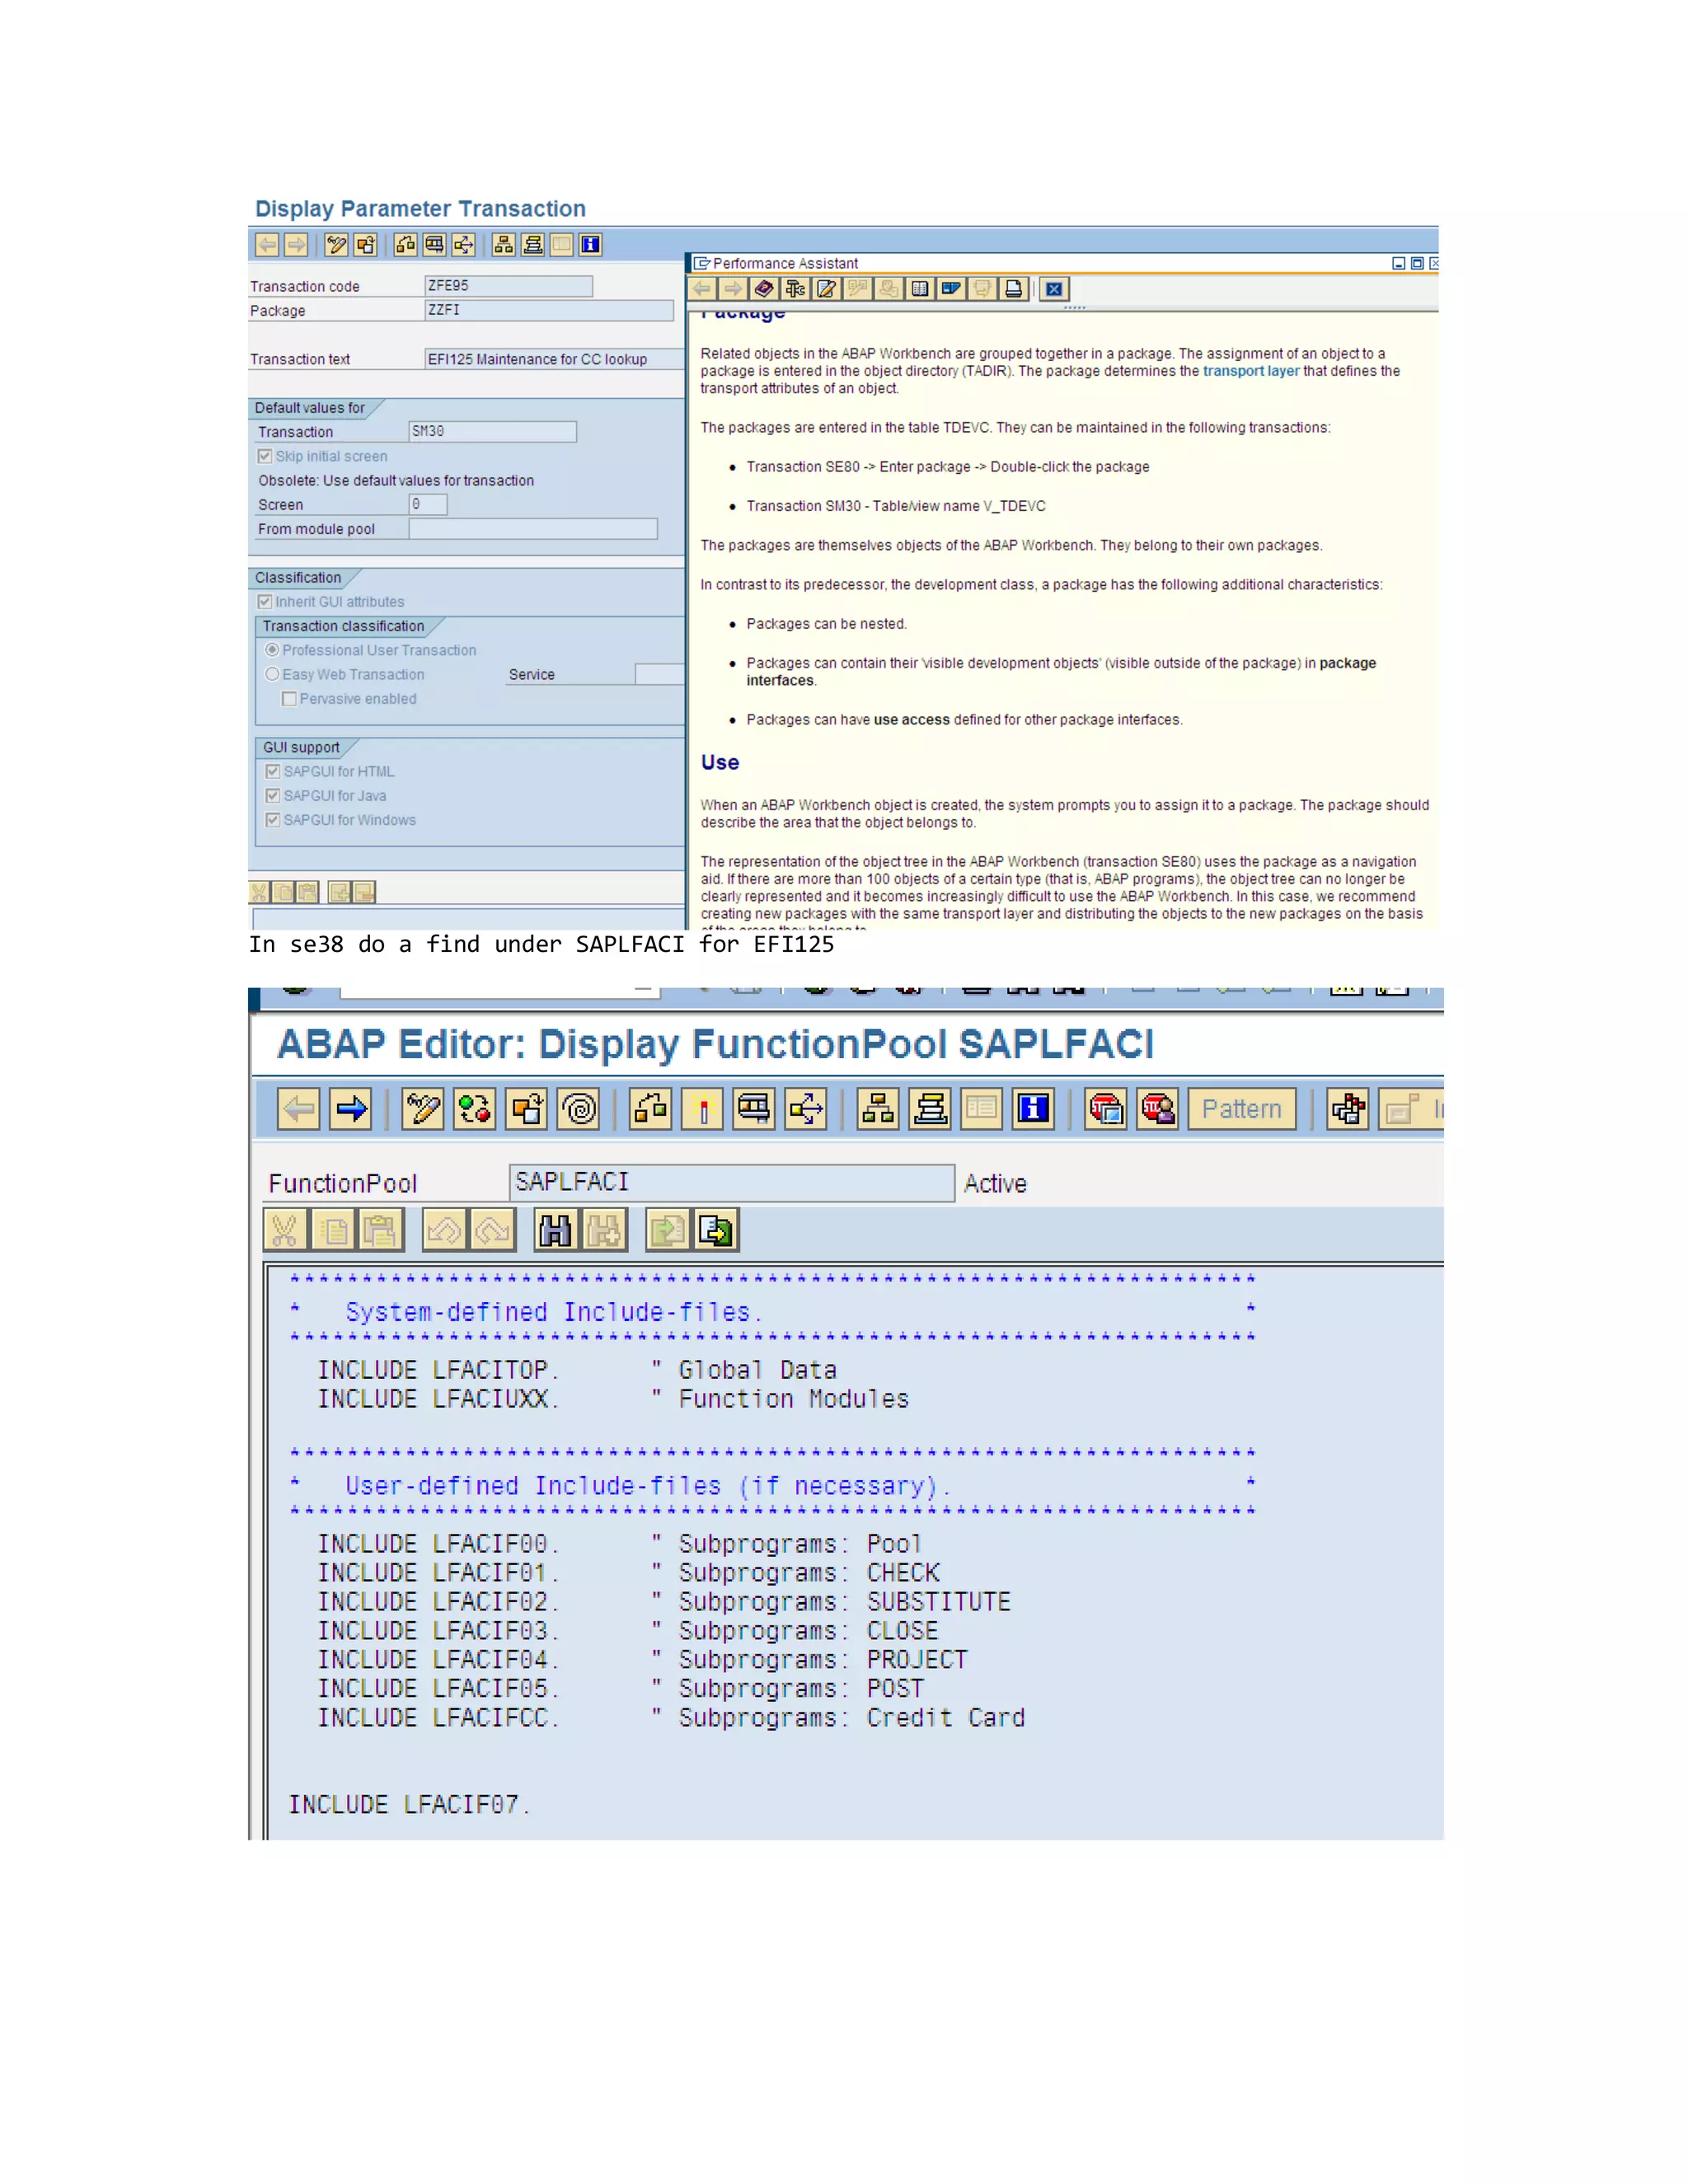Close Performance Assistant with blue X toolbar icon
This screenshot has width=1688, height=2184.
[x=1054, y=290]
